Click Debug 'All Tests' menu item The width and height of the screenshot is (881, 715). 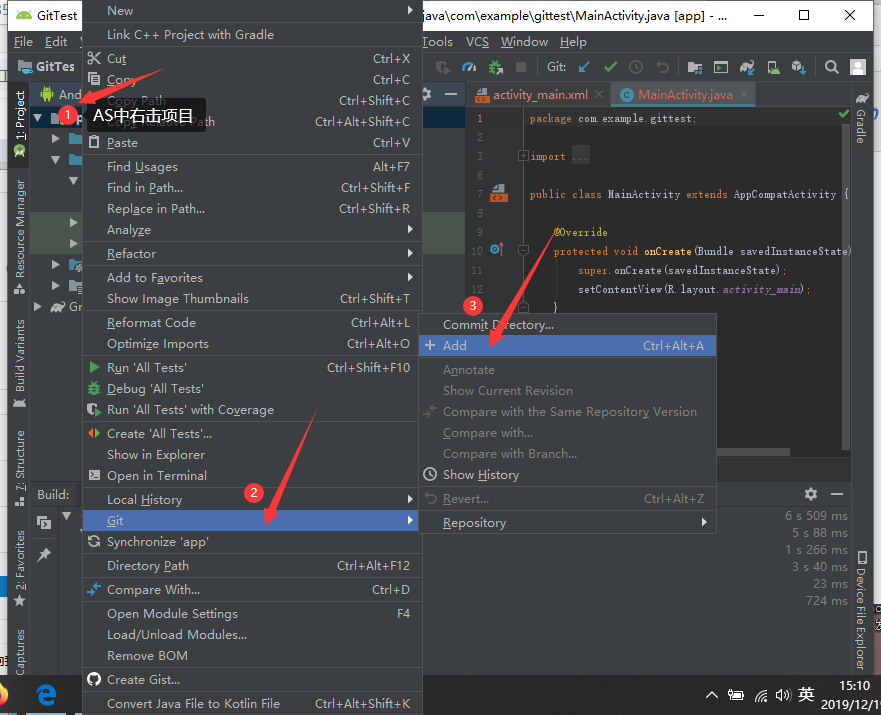(x=251, y=389)
